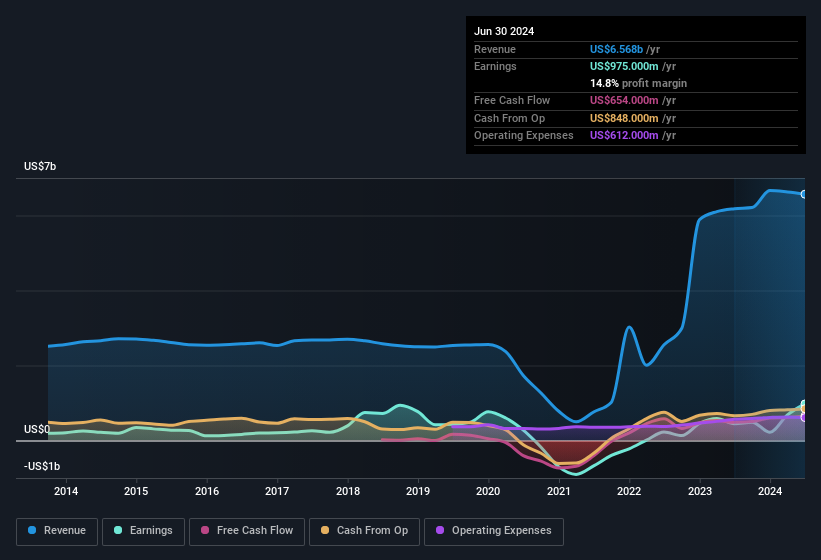
Task: Toggle the Revenue legend button
Action: pyautogui.click(x=57, y=531)
